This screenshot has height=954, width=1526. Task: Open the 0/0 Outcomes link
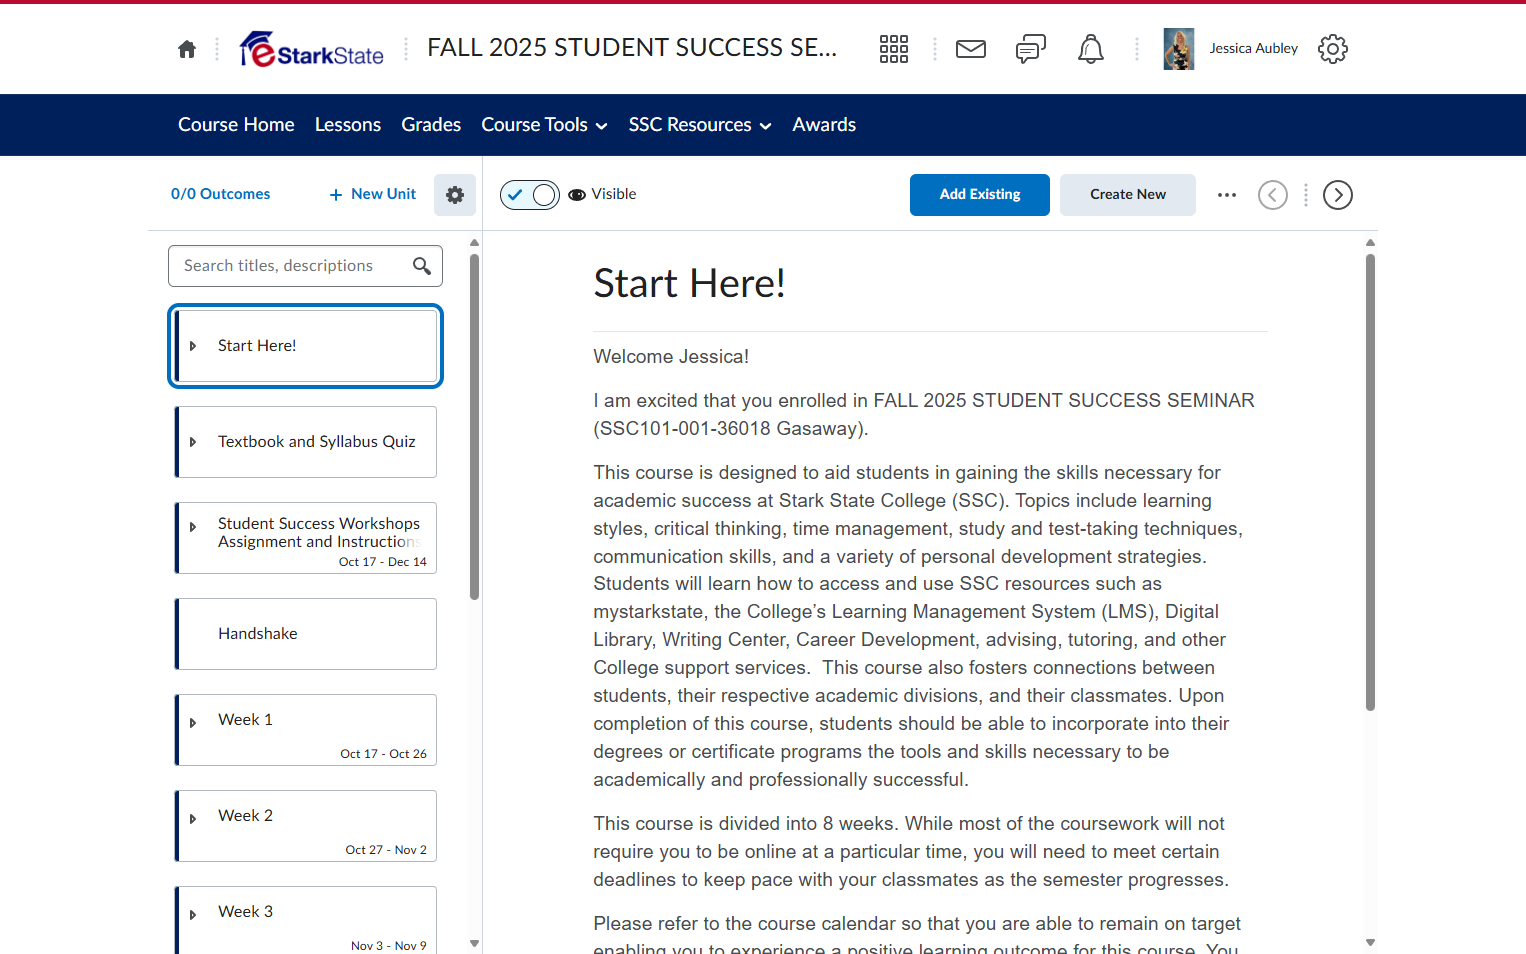(221, 194)
